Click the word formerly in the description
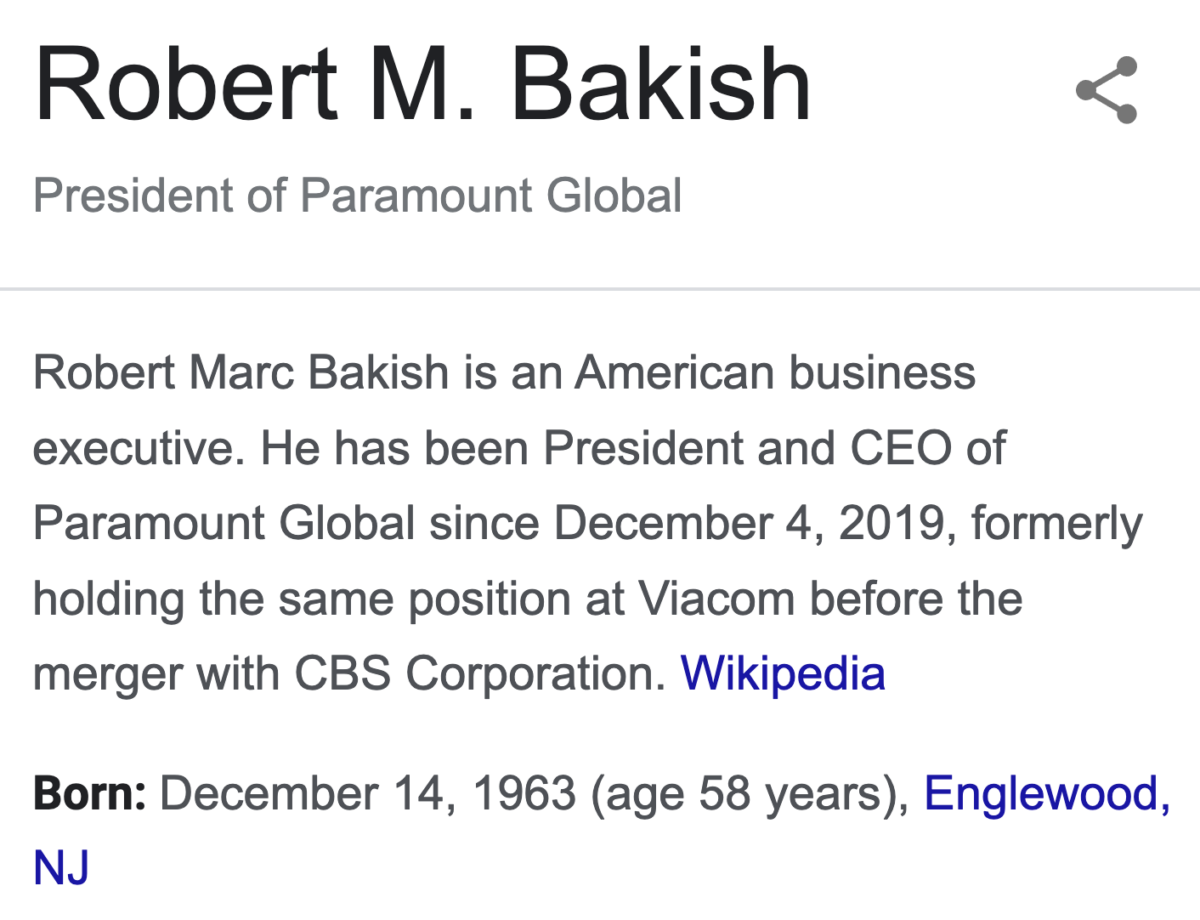 (x=1056, y=525)
